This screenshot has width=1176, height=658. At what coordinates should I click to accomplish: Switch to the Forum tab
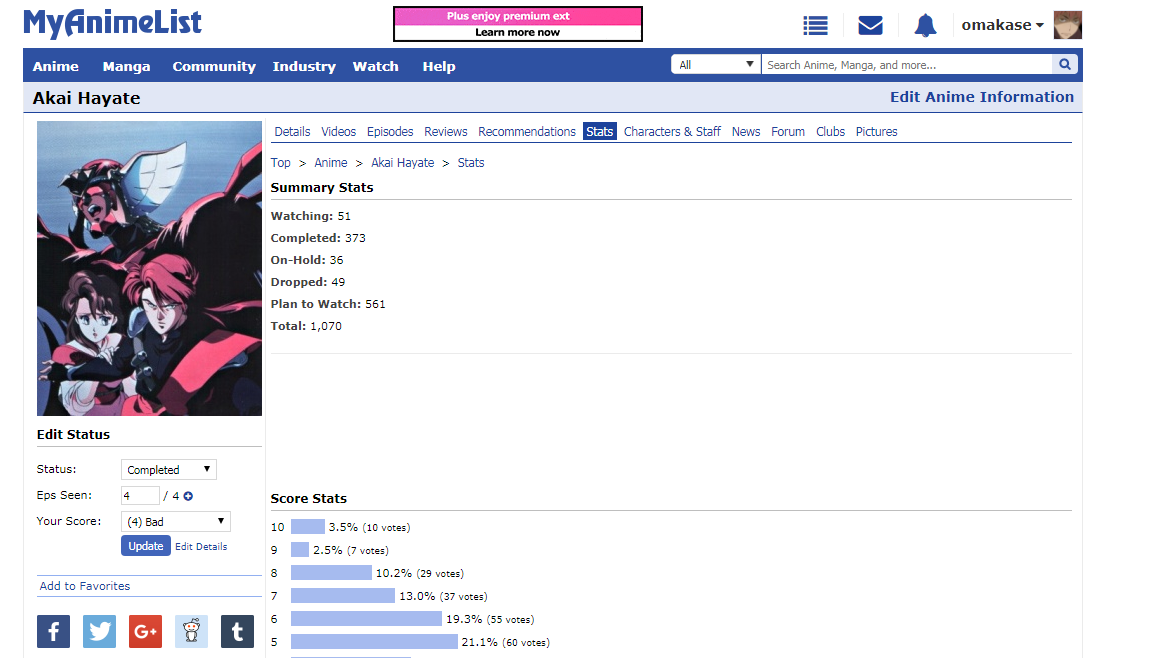coord(788,131)
